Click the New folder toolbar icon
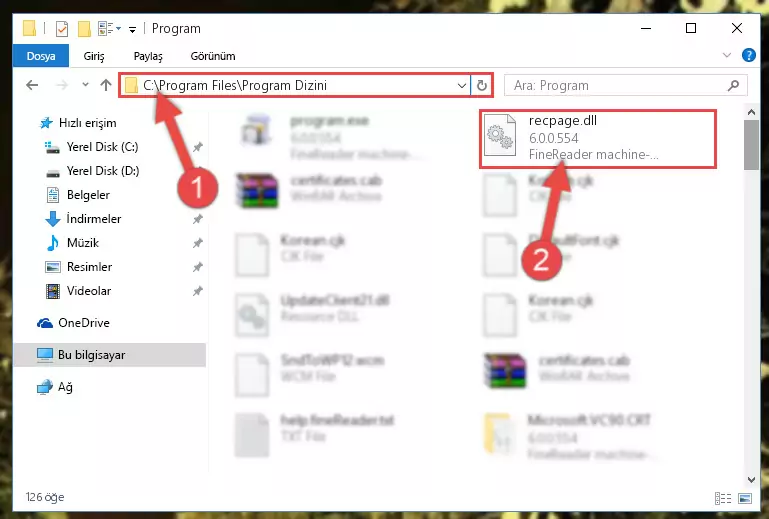This screenshot has height=519, width=769. point(84,29)
